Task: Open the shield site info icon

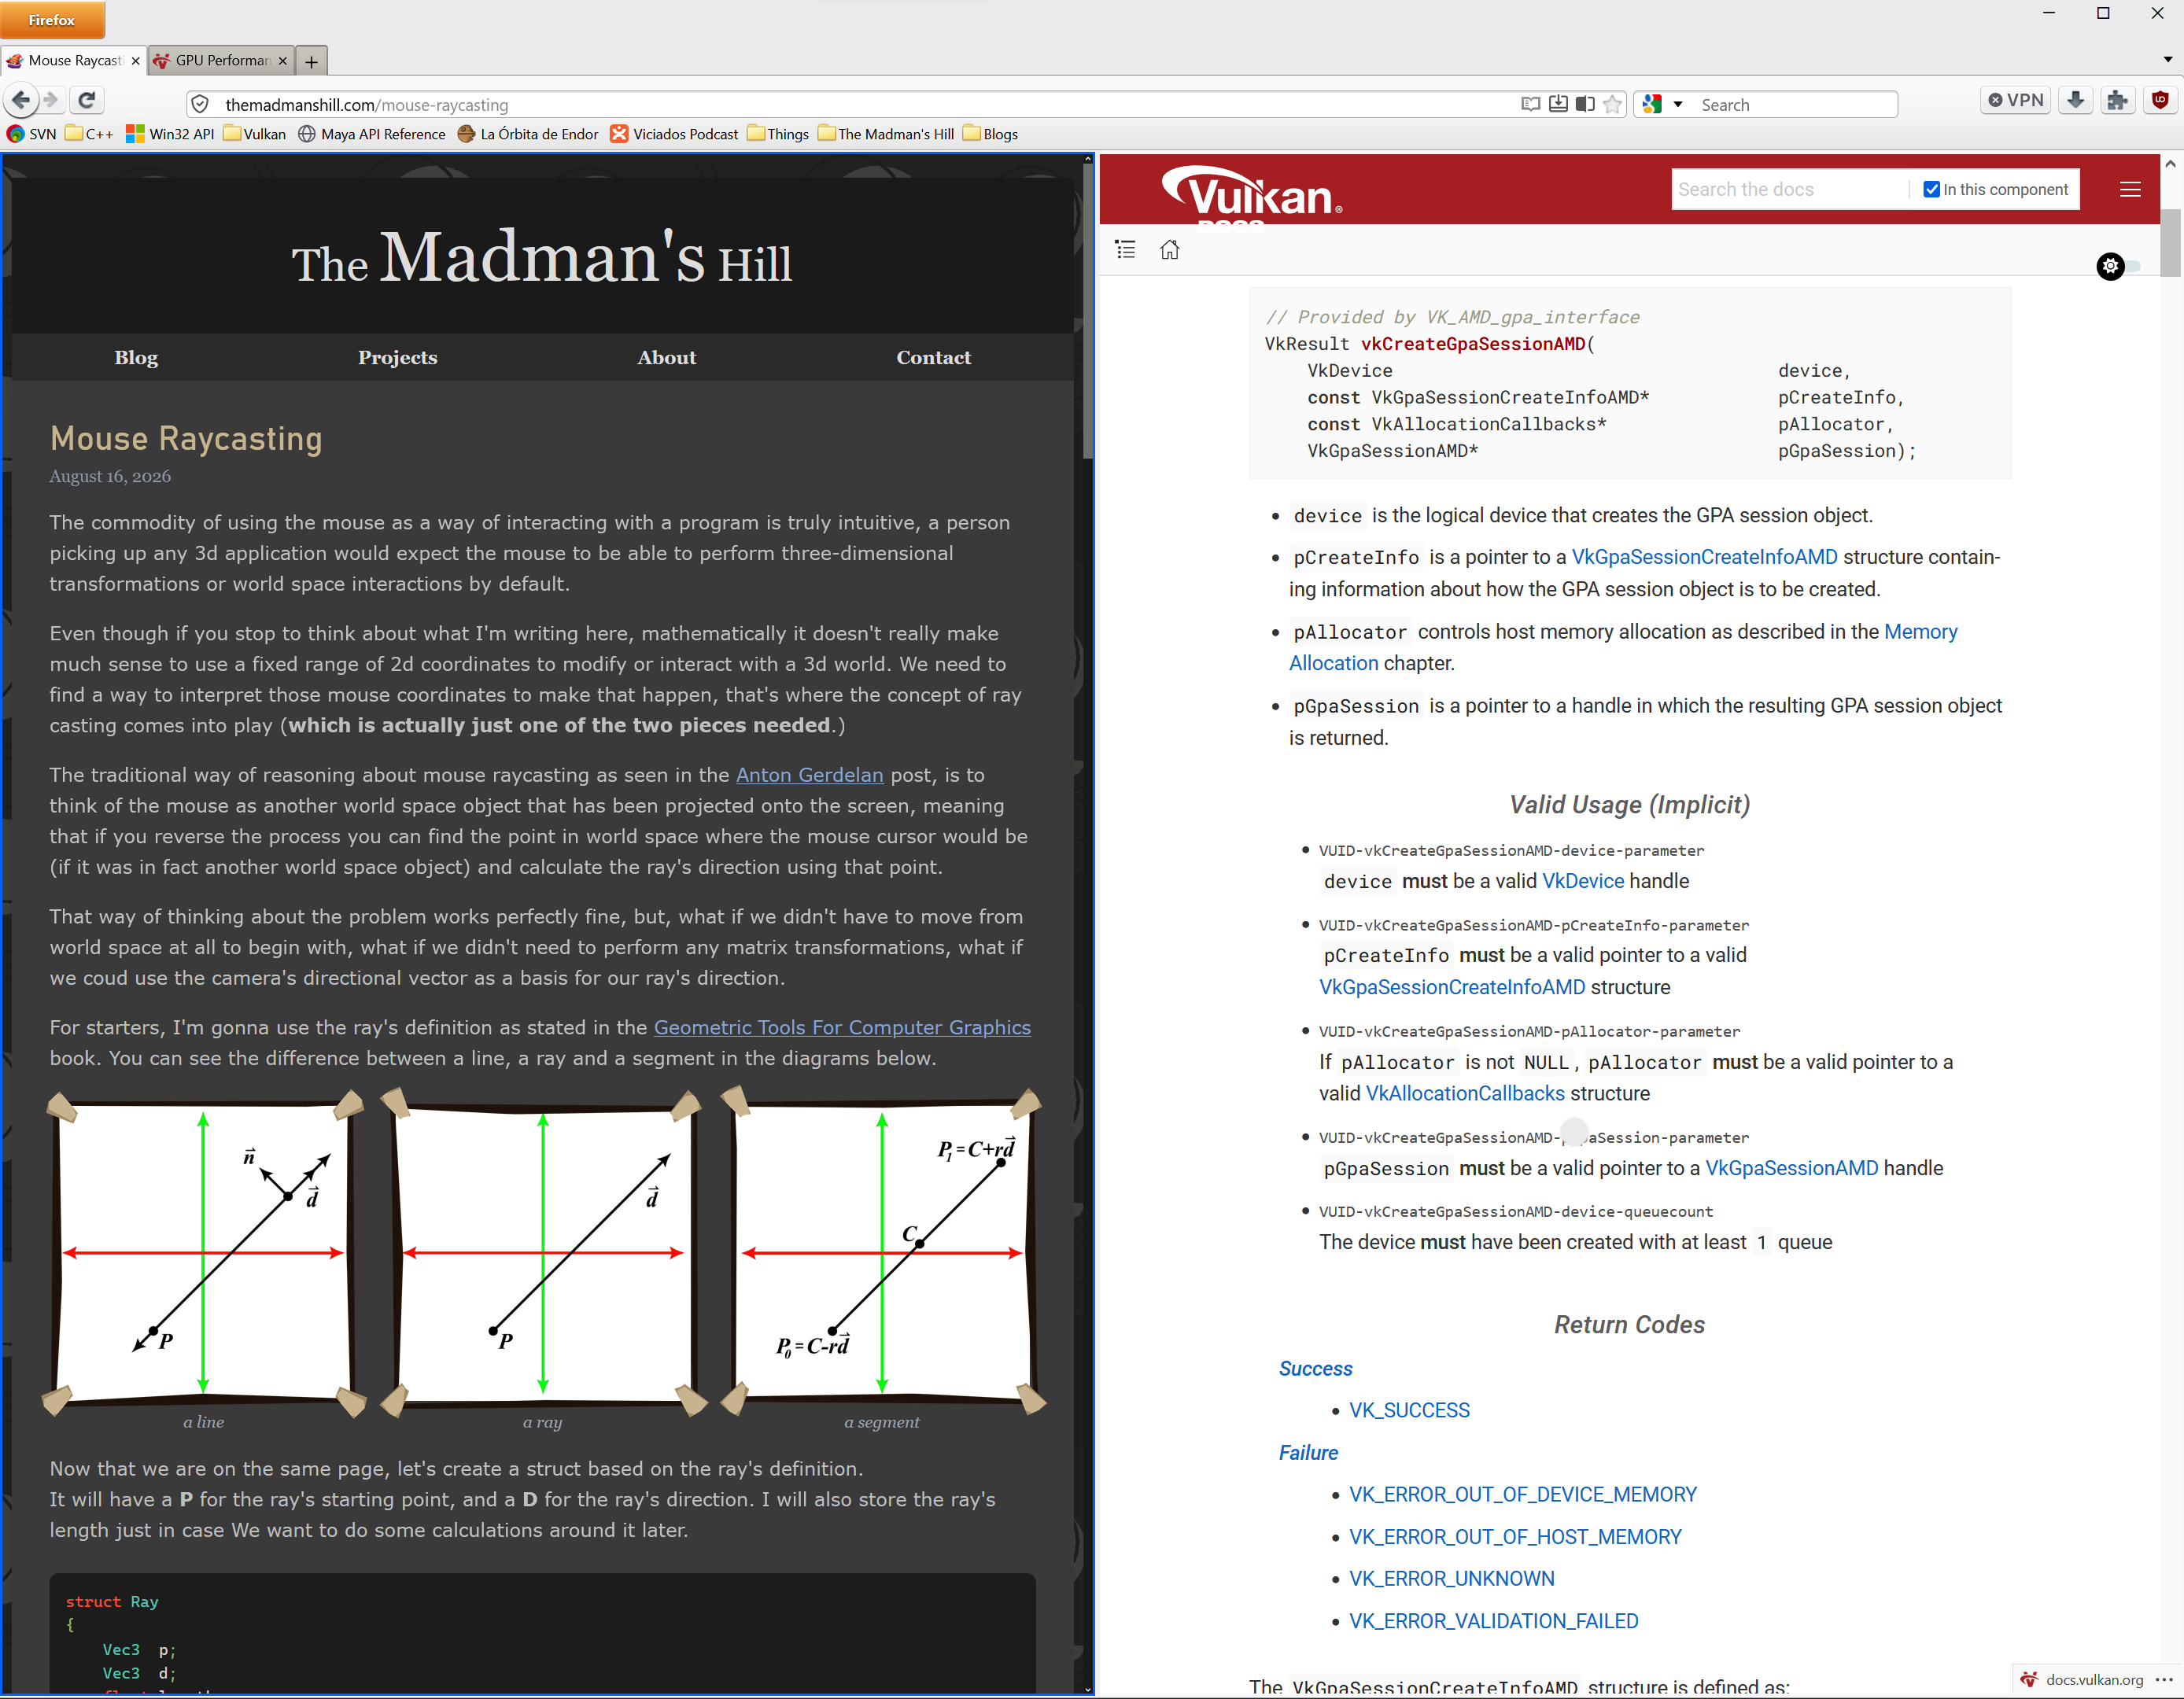Action: (x=200, y=104)
